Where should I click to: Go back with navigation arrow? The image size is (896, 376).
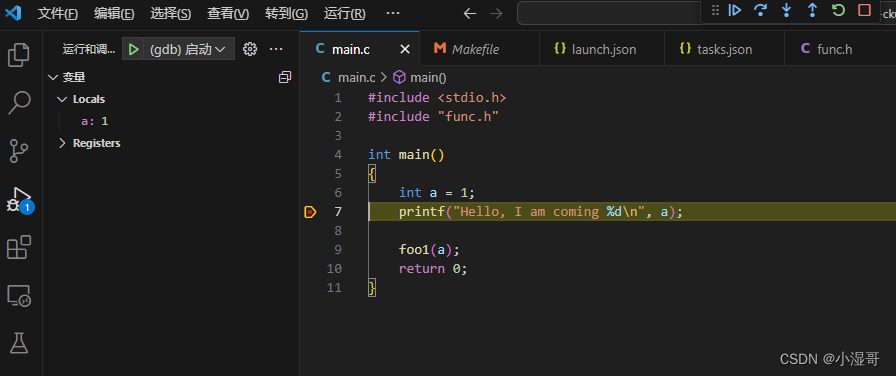(470, 13)
